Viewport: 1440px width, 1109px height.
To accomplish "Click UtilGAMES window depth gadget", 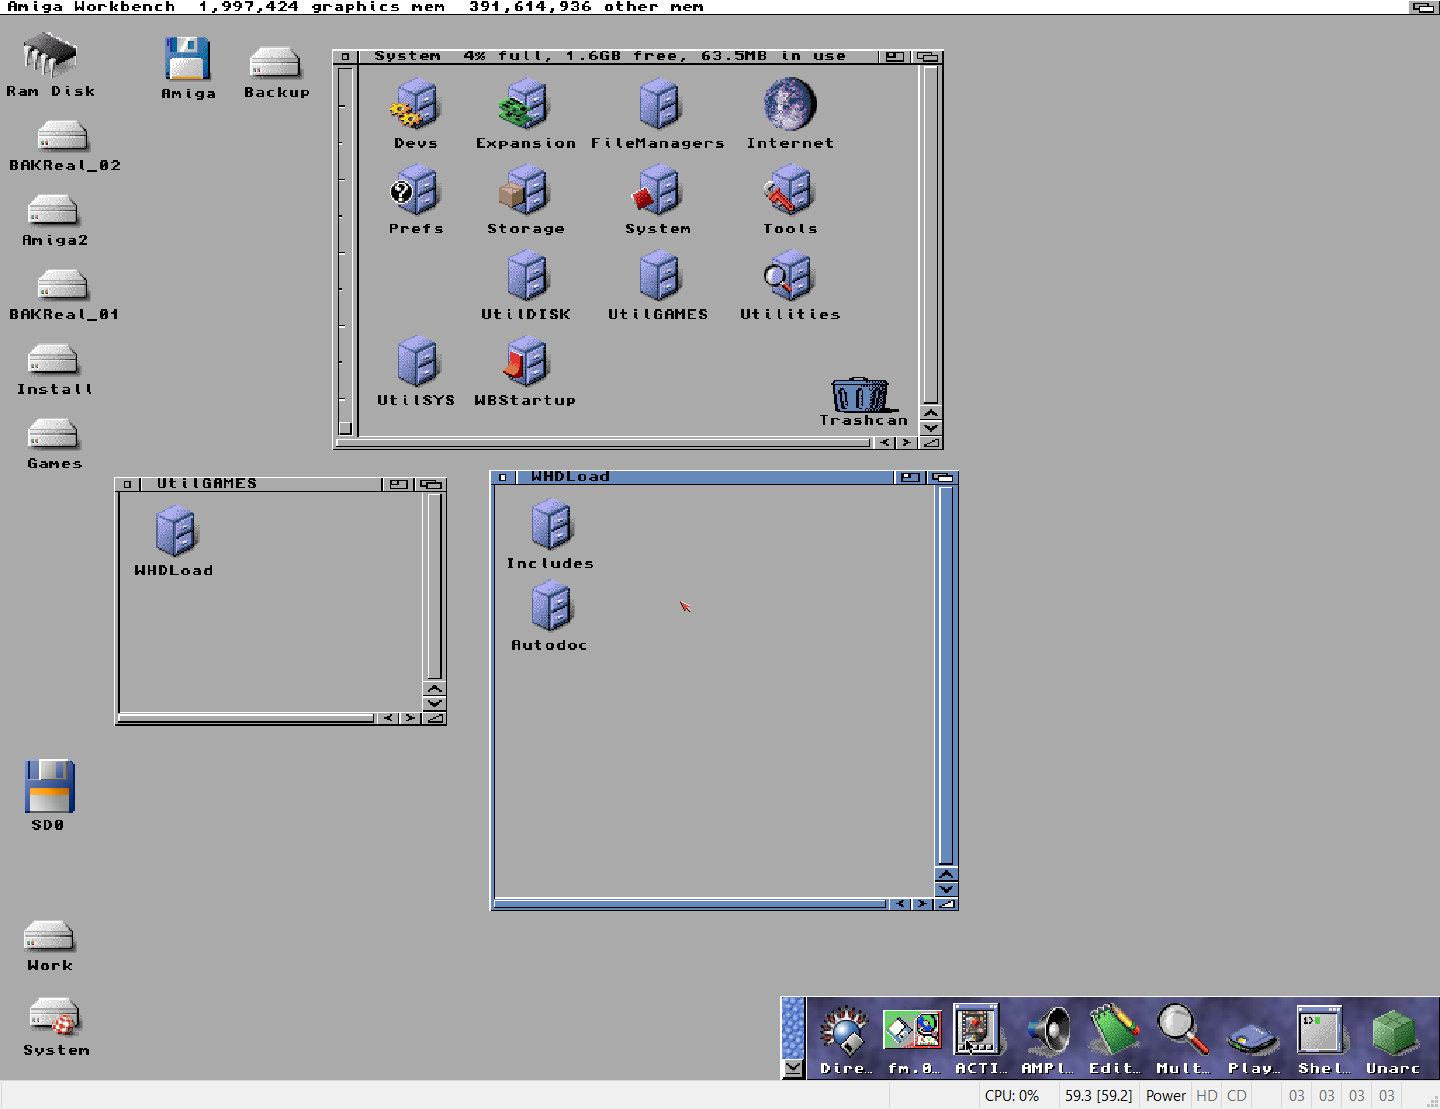I will (x=431, y=484).
